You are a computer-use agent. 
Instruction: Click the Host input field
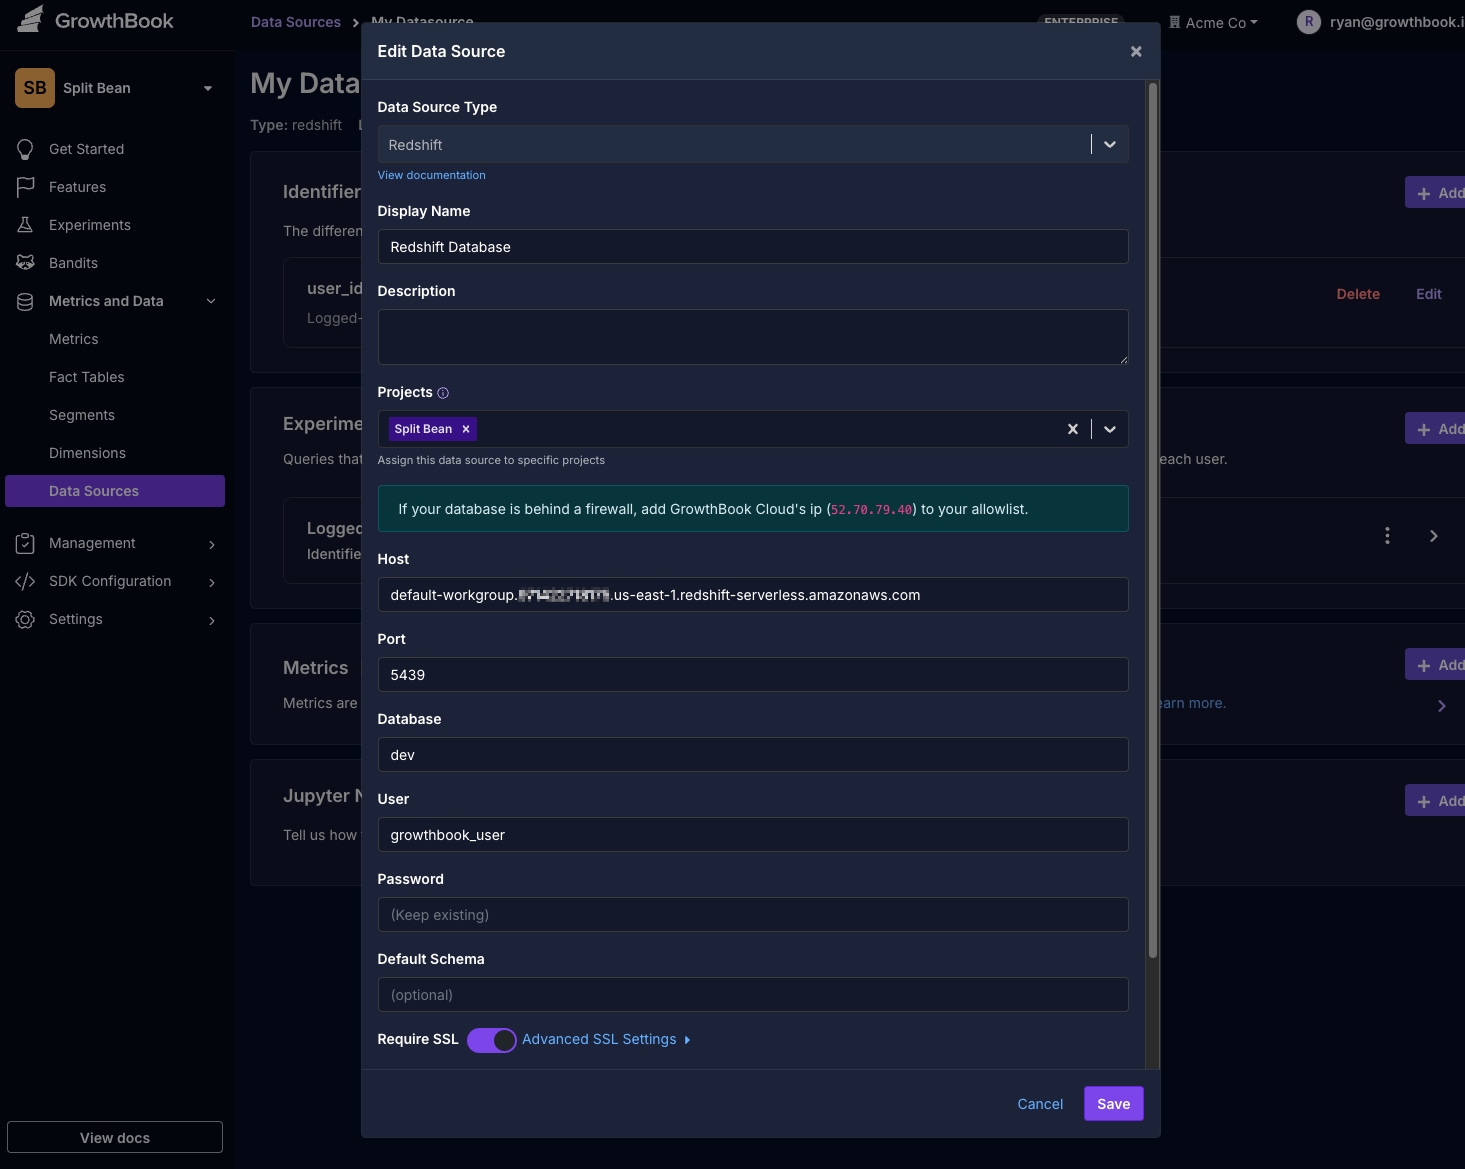(x=753, y=595)
